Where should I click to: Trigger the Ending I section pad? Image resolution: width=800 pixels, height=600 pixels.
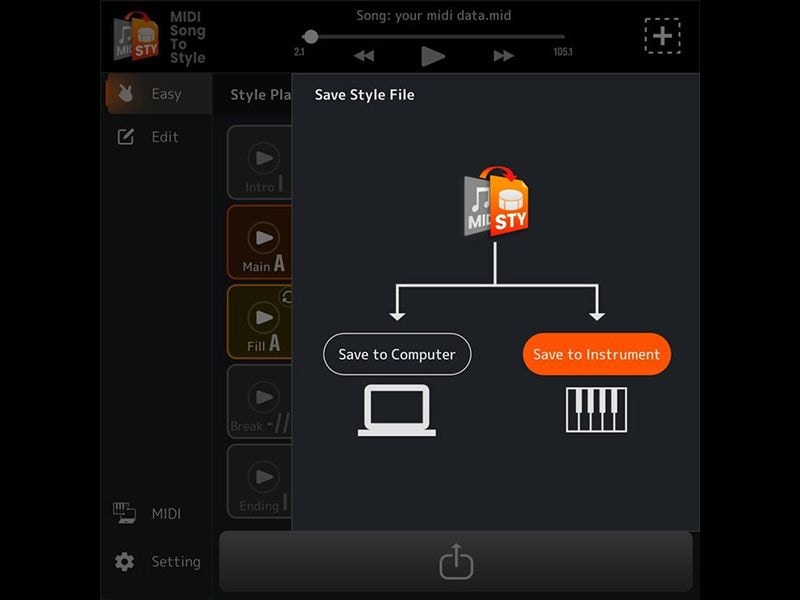pos(261,480)
